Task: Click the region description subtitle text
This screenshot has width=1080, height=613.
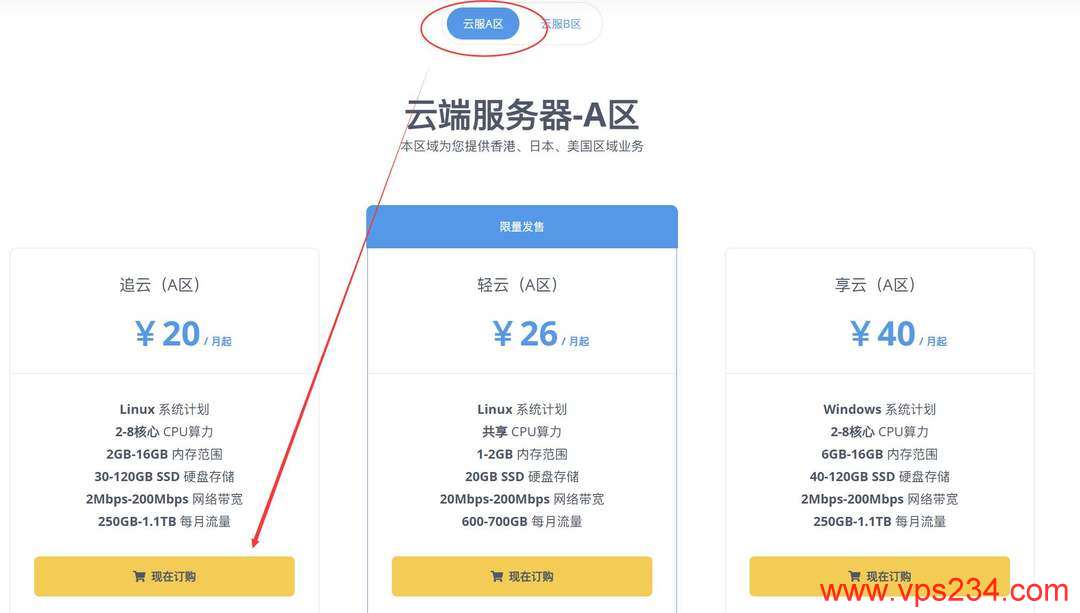Action: [x=521, y=146]
